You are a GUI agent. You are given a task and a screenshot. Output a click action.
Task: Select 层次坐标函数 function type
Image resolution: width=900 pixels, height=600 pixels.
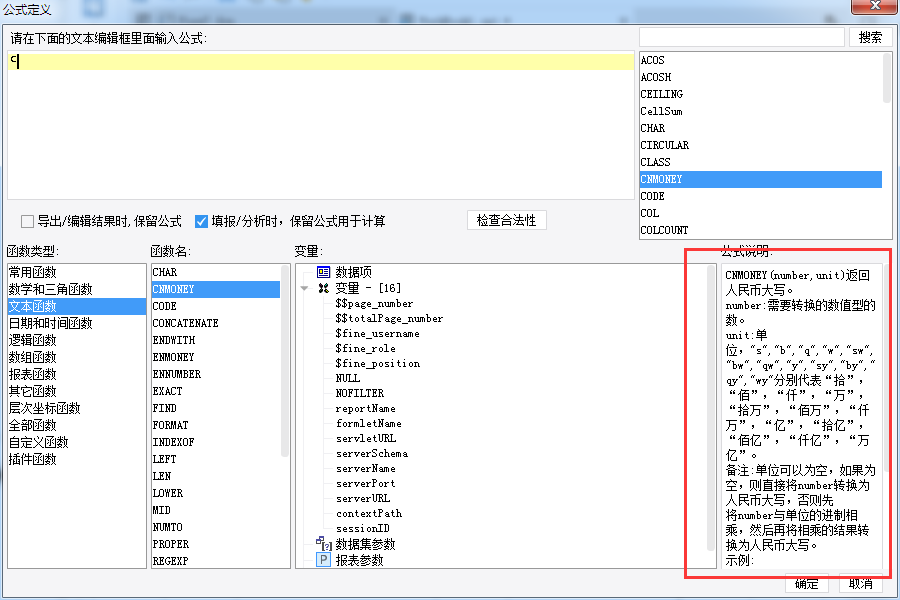pos(76,408)
